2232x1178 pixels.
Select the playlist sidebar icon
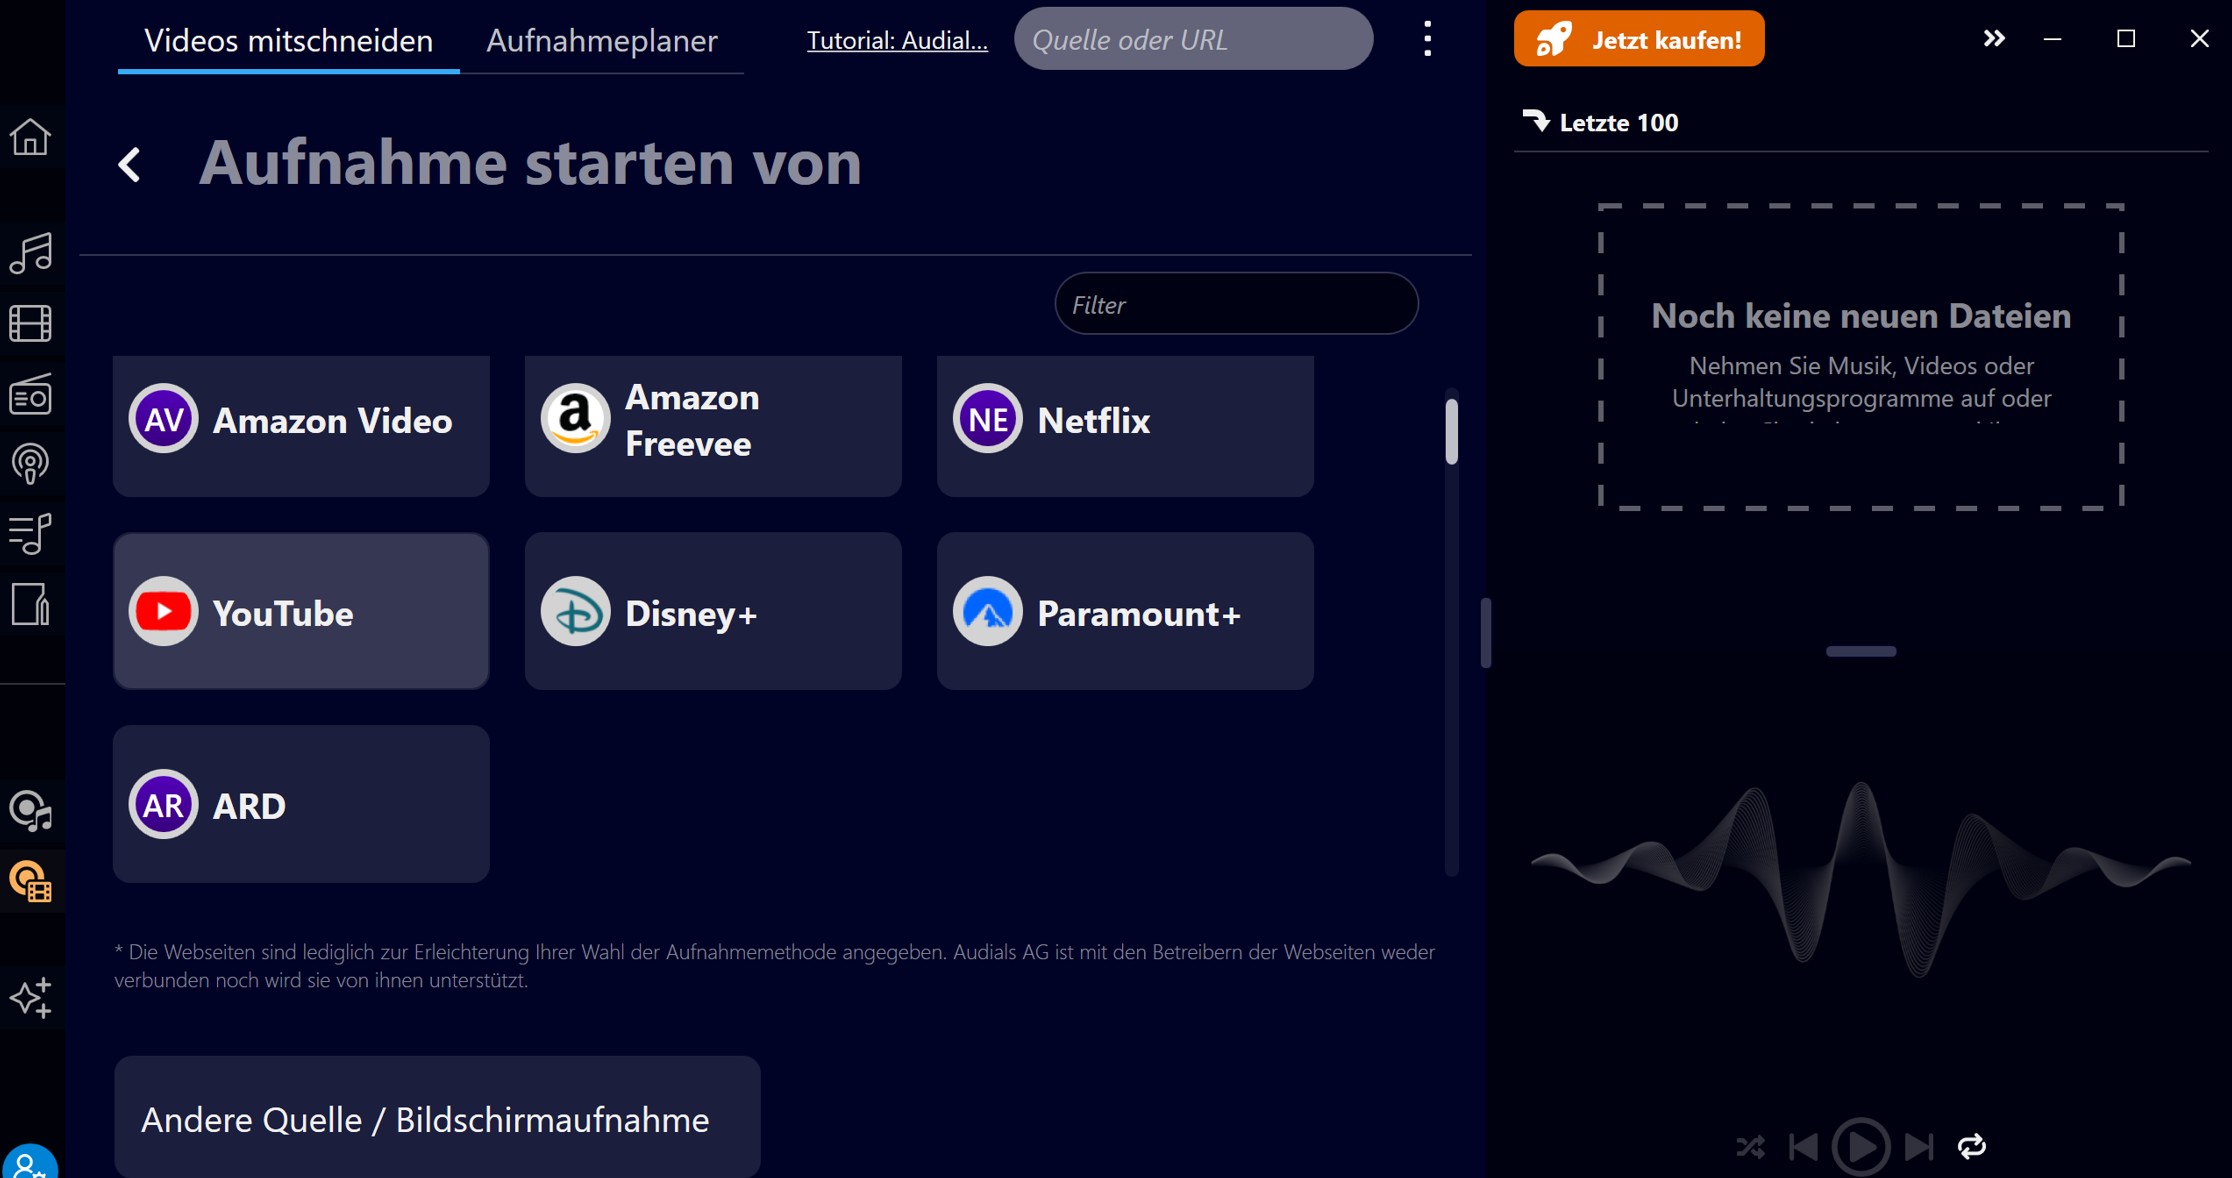(30, 534)
